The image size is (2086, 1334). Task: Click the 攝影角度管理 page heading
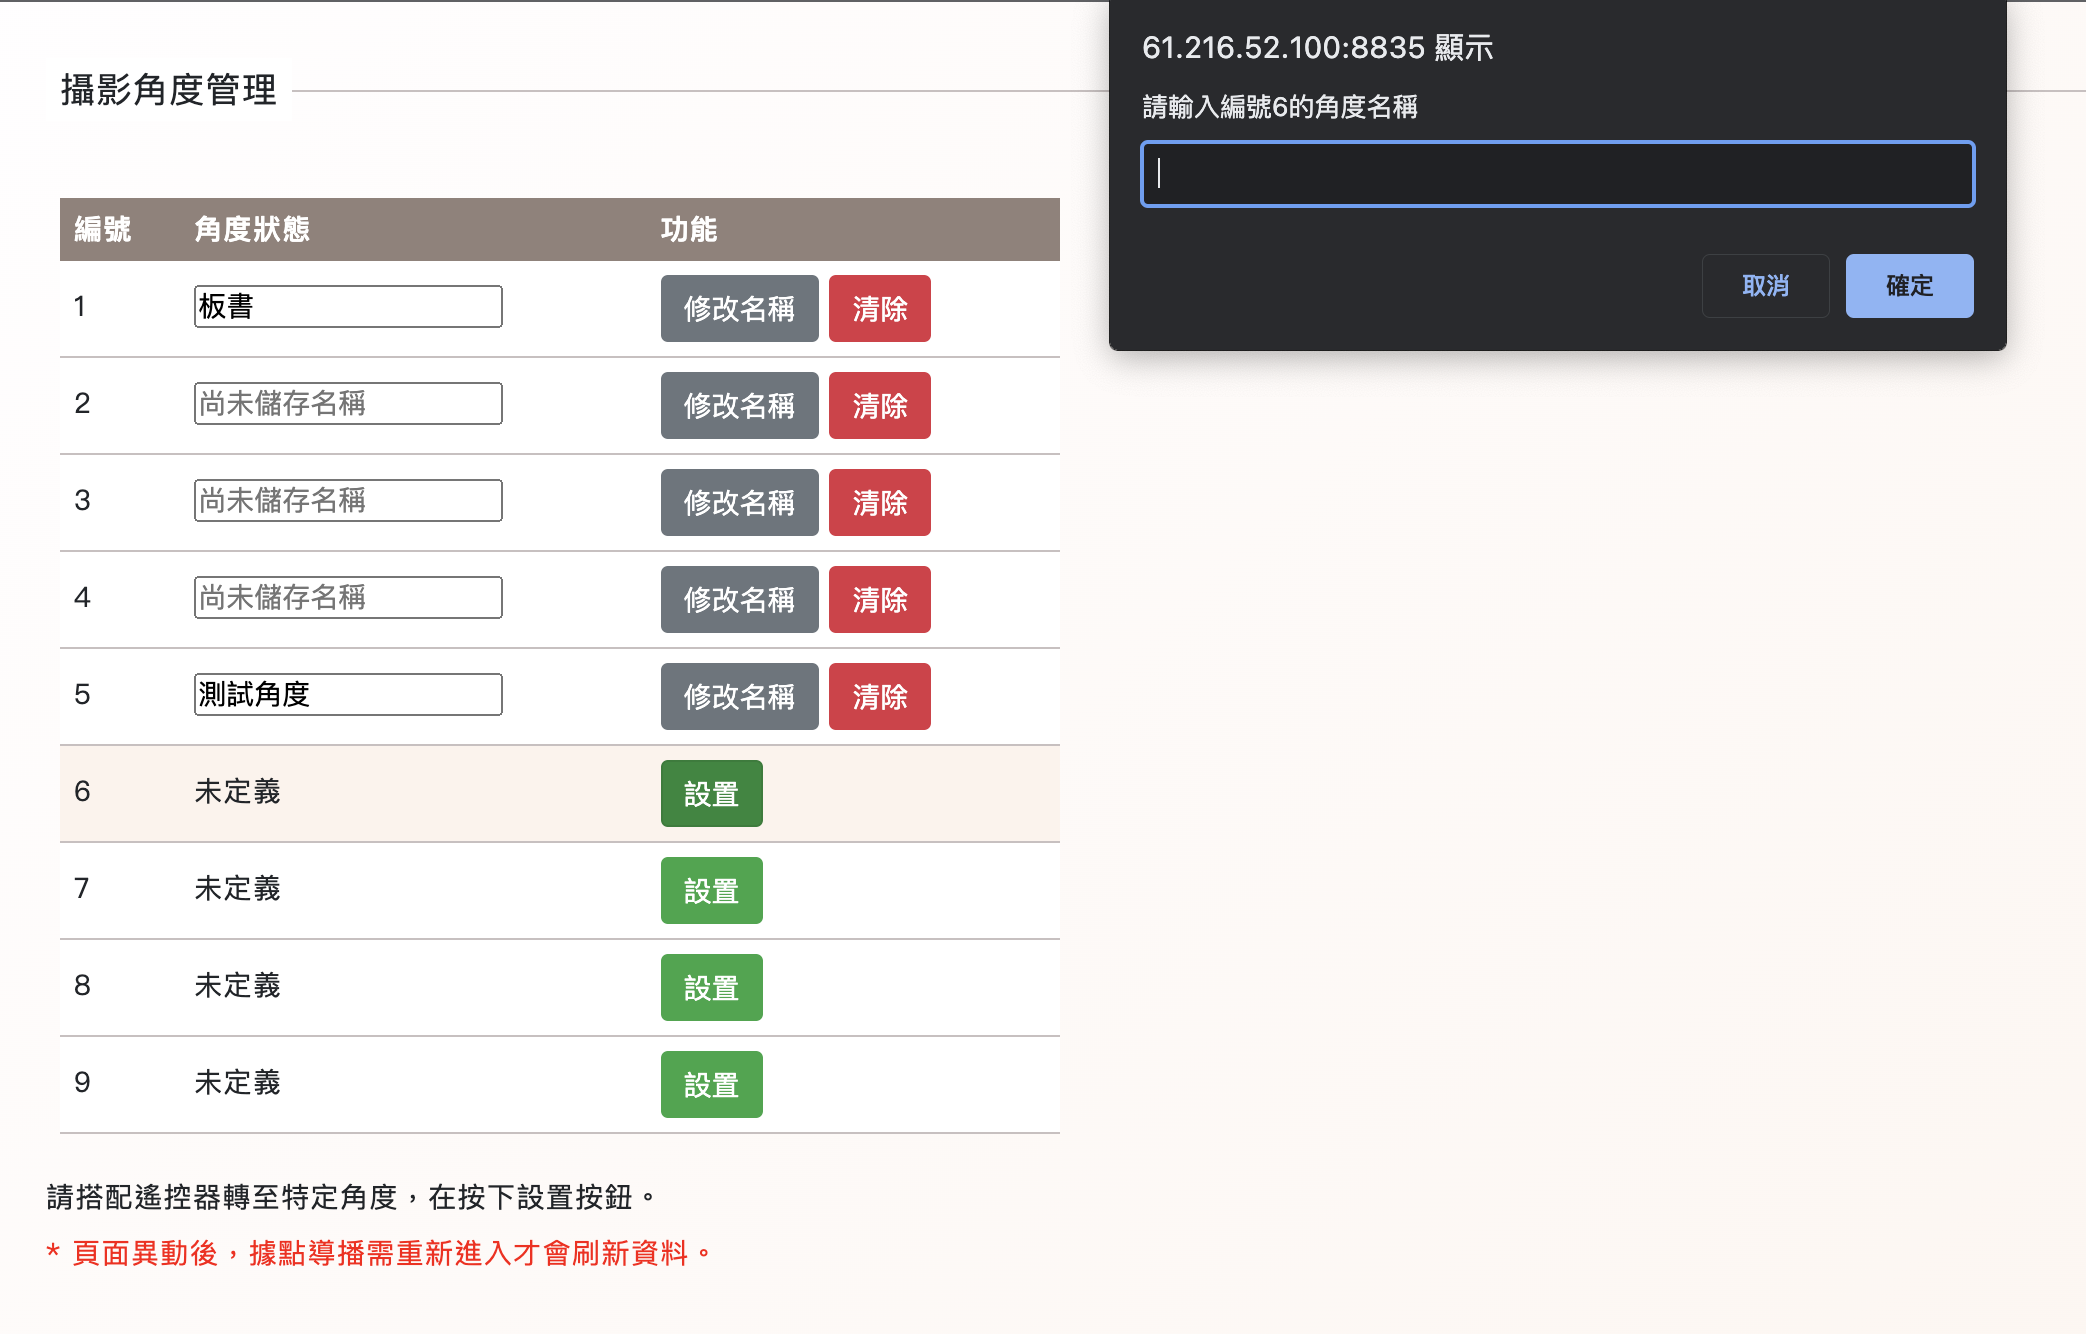[x=168, y=90]
